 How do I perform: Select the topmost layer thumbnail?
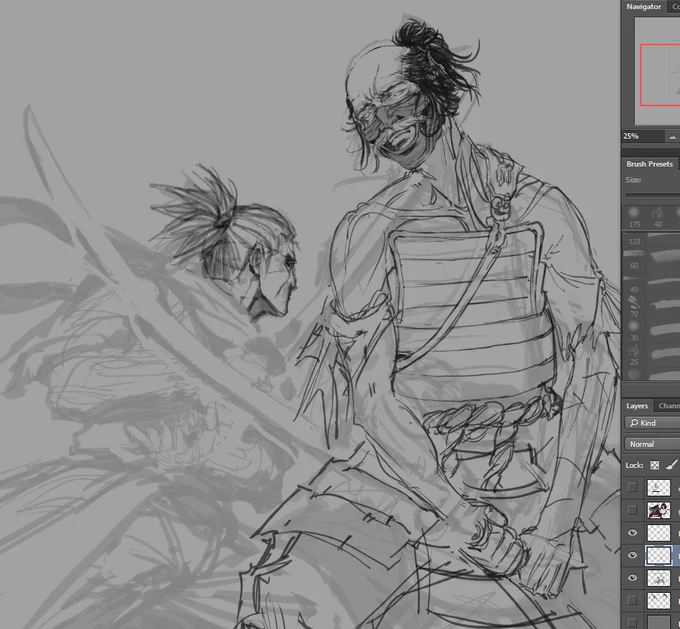click(x=658, y=488)
